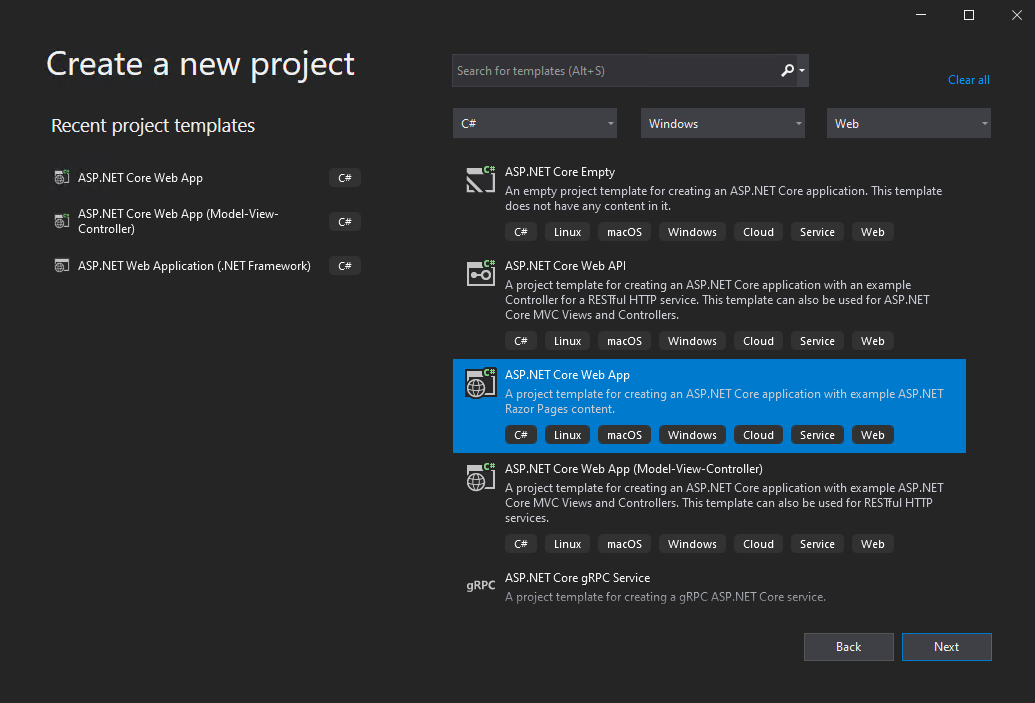
Task: Click the gRPC Service description text
Action: click(665, 597)
